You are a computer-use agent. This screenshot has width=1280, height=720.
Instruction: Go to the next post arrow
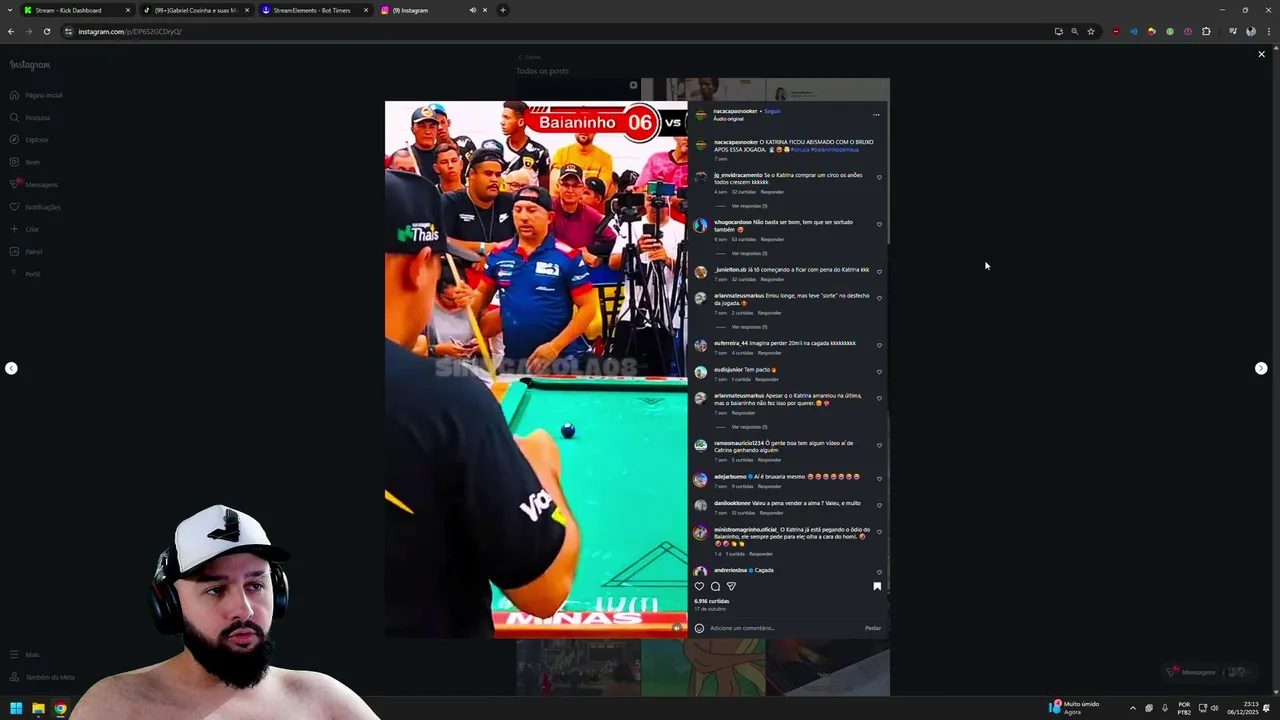pyautogui.click(x=1261, y=368)
